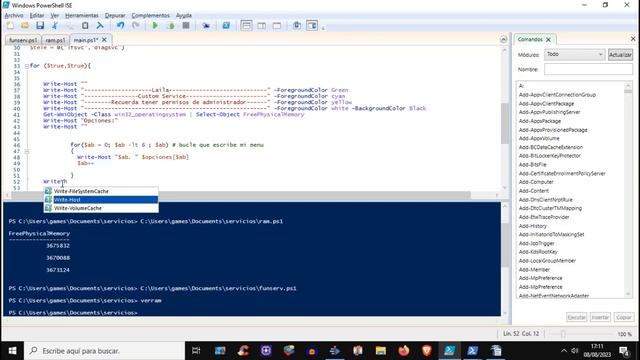The image size is (640, 360).
Task: Open the Windows Start menu
Action: point(12,351)
